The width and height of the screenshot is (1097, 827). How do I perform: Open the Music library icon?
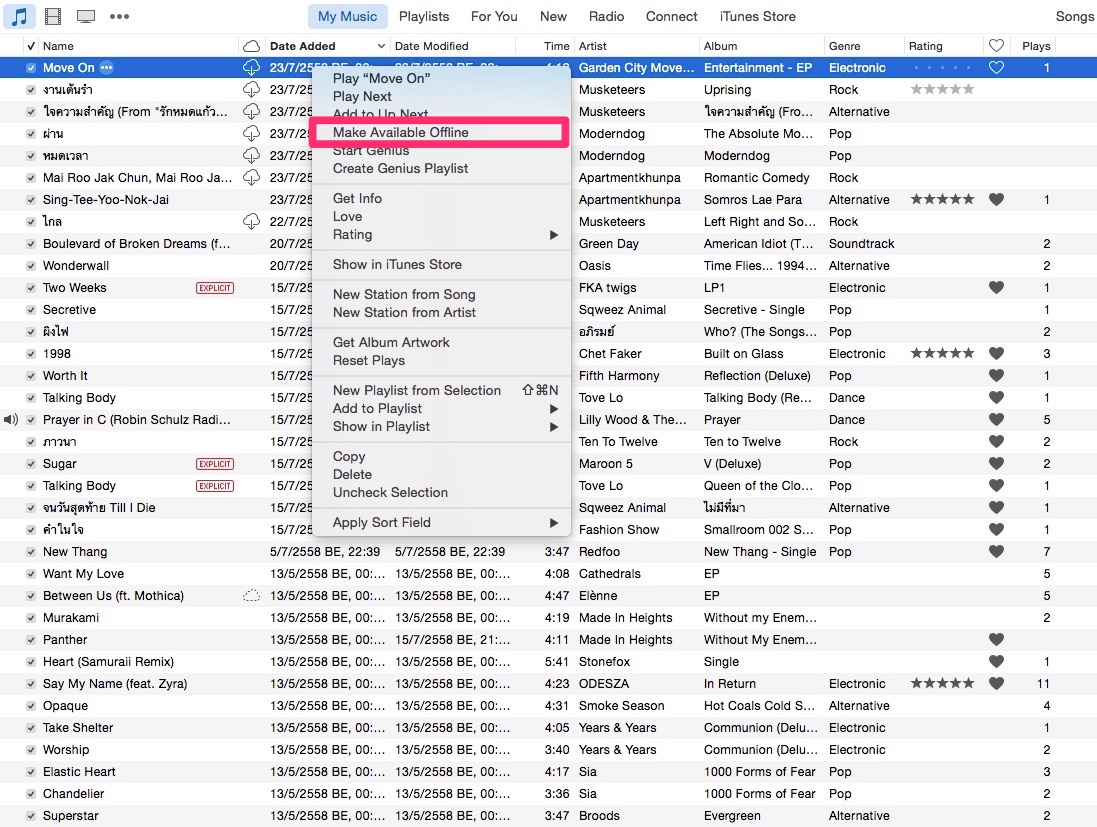[19, 16]
